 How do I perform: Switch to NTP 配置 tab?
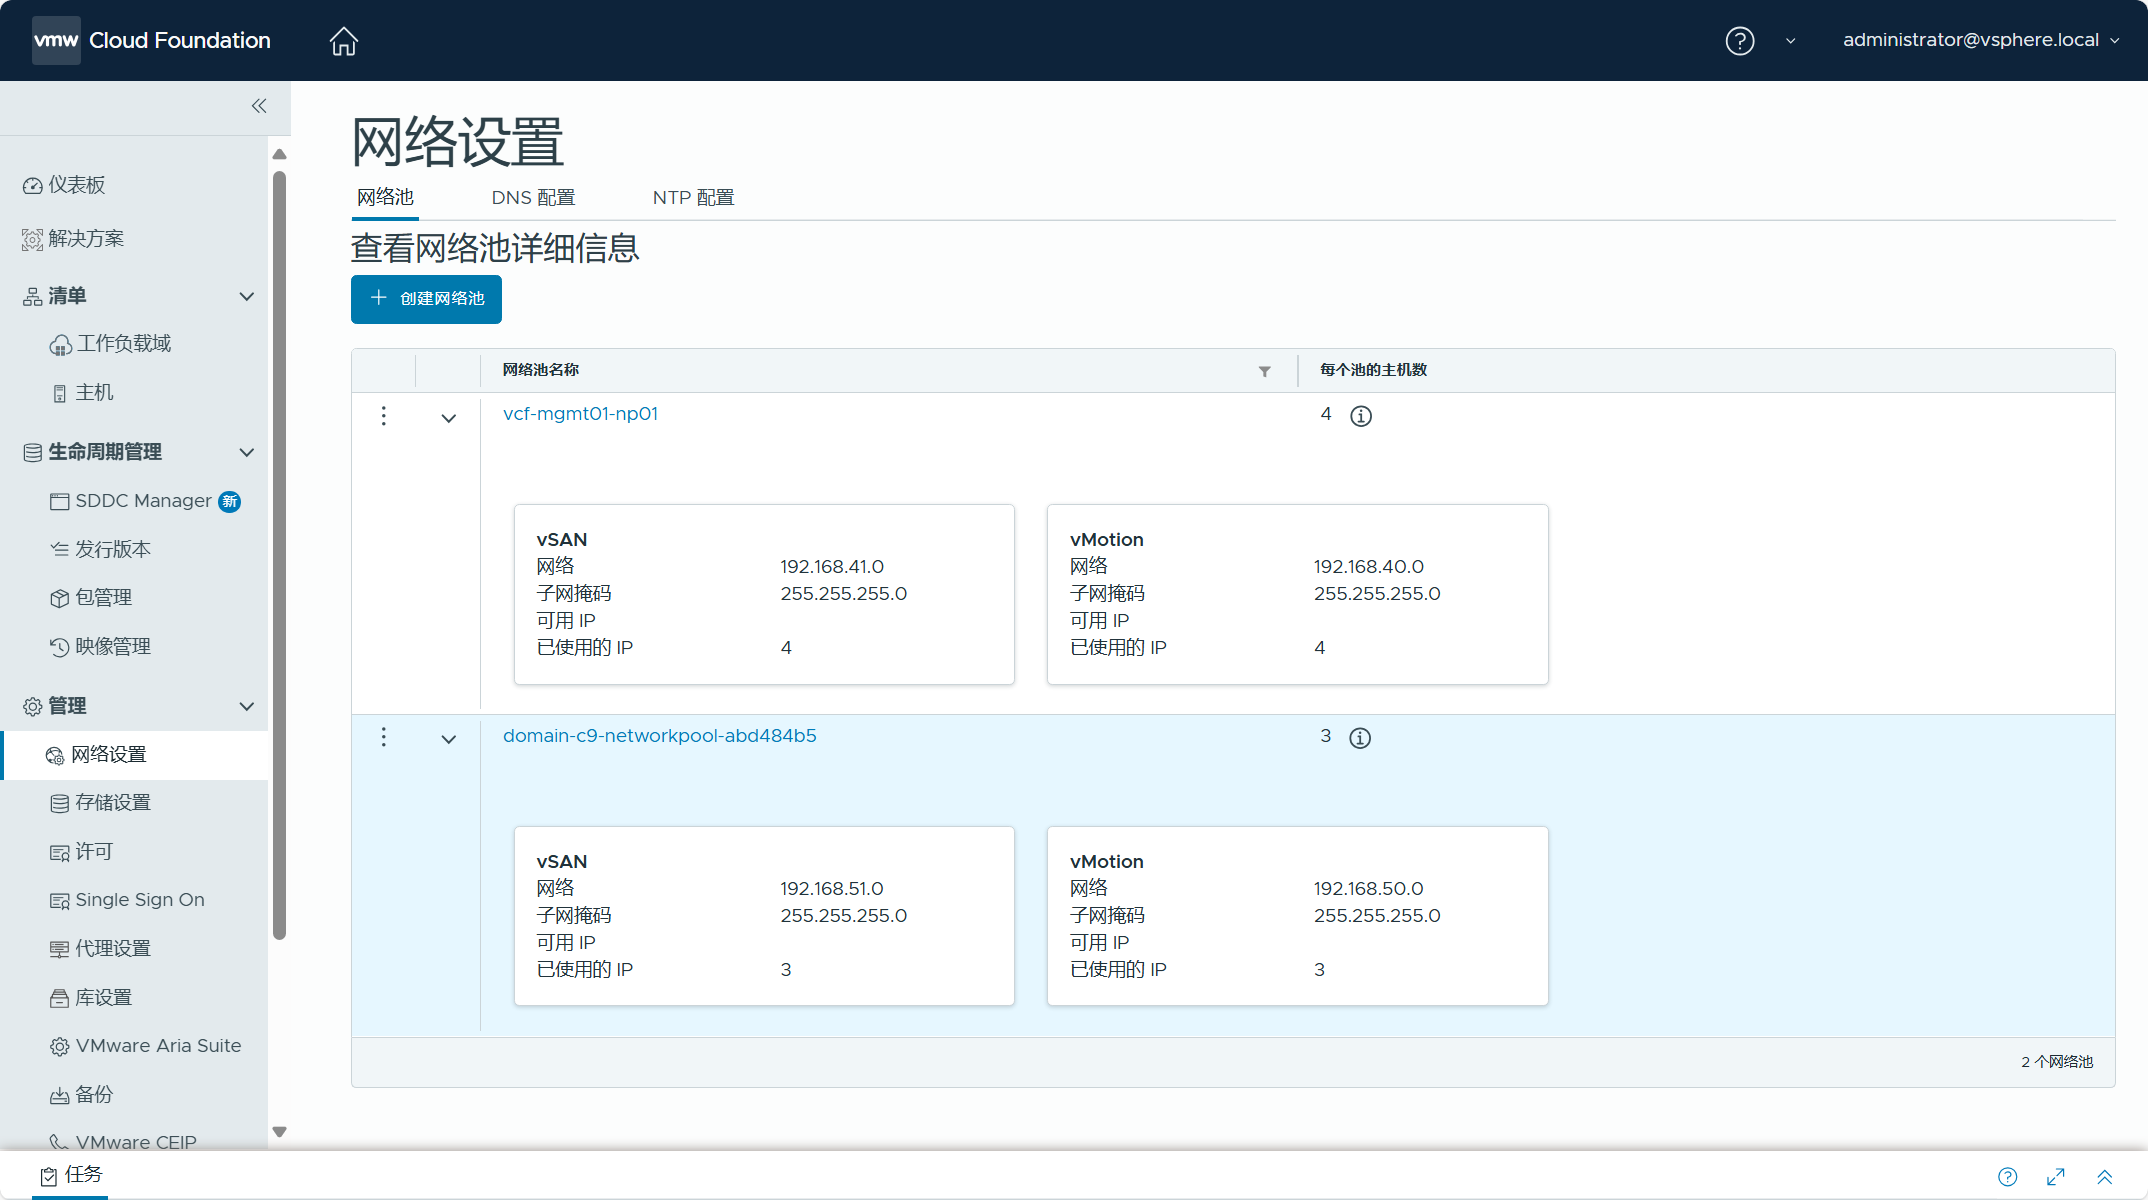pyautogui.click(x=693, y=198)
